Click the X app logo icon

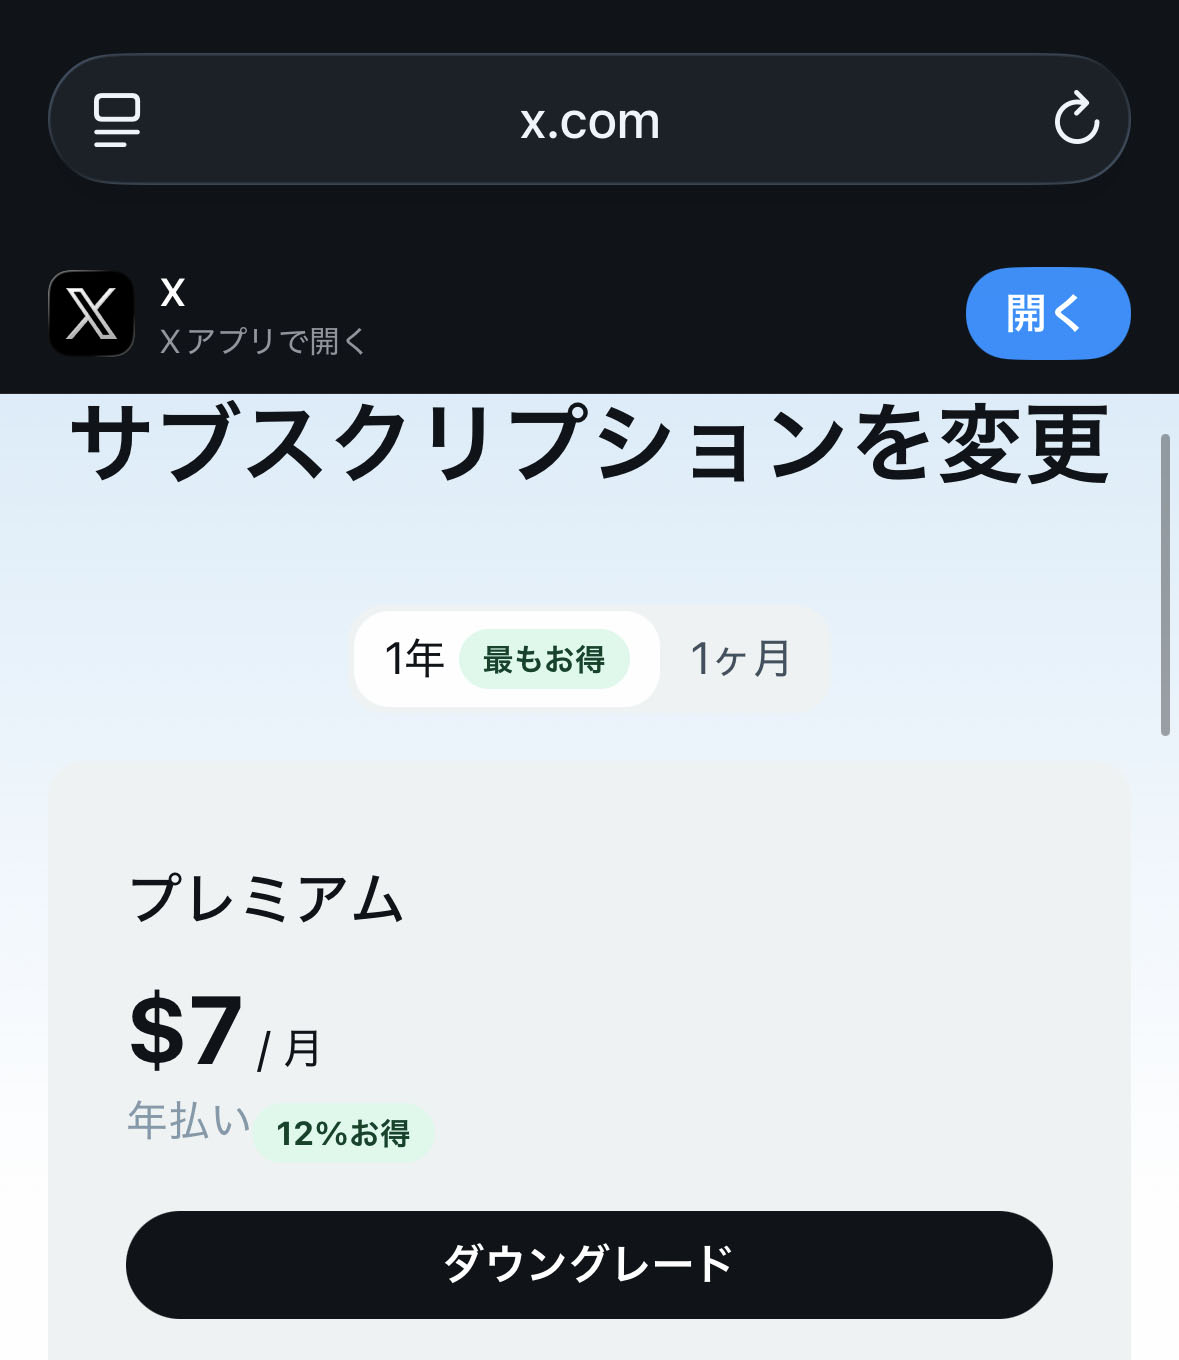(x=91, y=314)
